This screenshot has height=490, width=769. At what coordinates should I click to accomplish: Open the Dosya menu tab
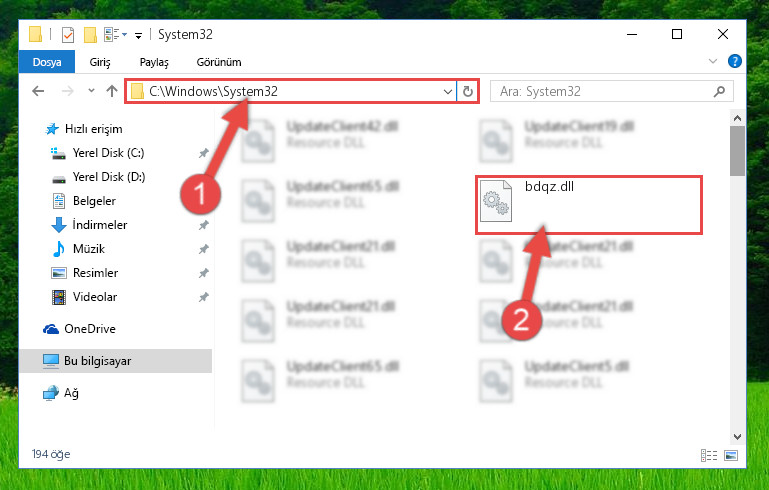[x=47, y=62]
